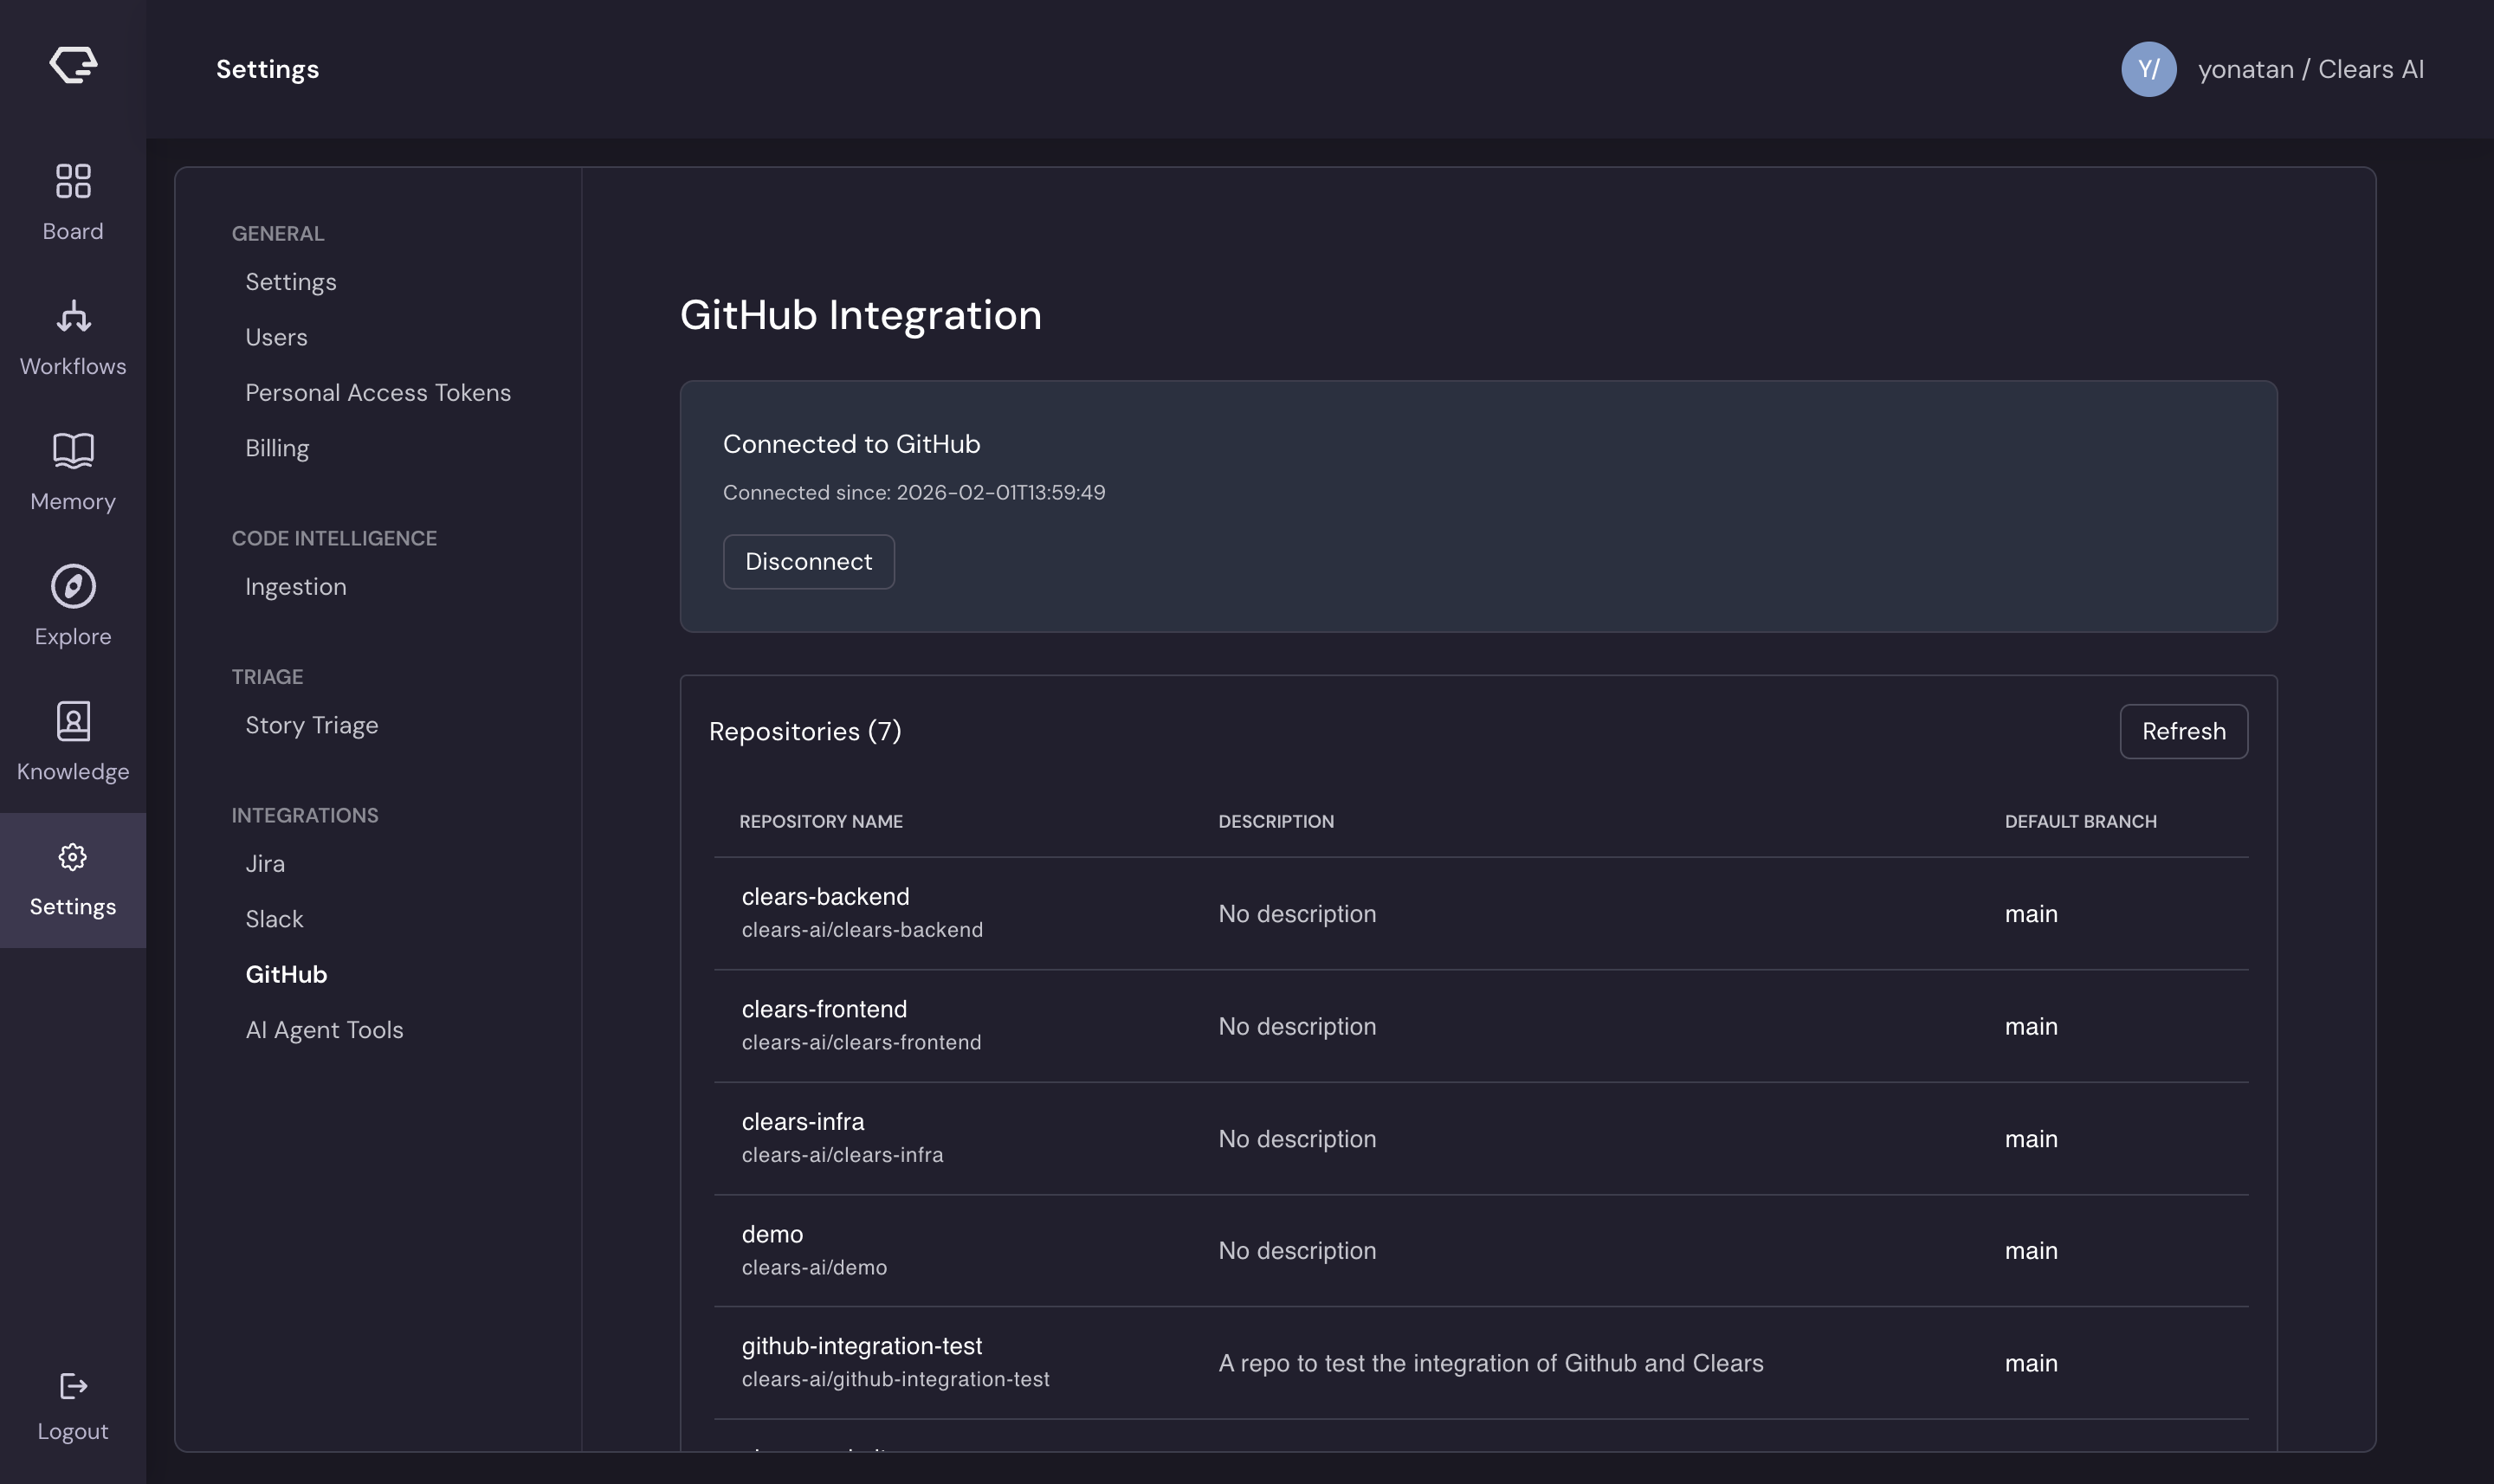
Task: Click the Clears logo icon
Action: click(x=73, y=65)
